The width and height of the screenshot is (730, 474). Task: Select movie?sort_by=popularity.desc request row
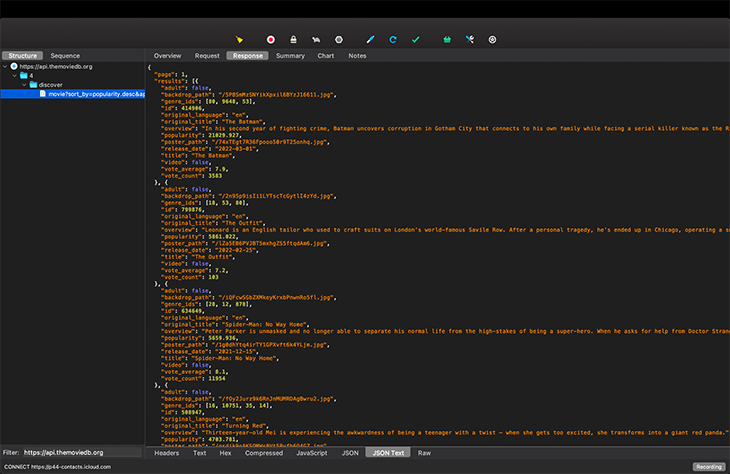pos(73,94)
